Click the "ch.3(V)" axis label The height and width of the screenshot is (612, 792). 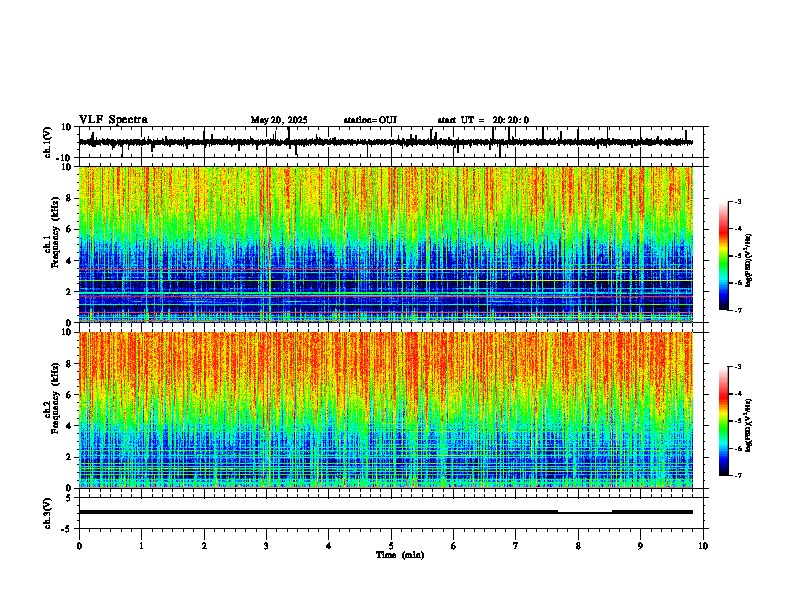48,514
